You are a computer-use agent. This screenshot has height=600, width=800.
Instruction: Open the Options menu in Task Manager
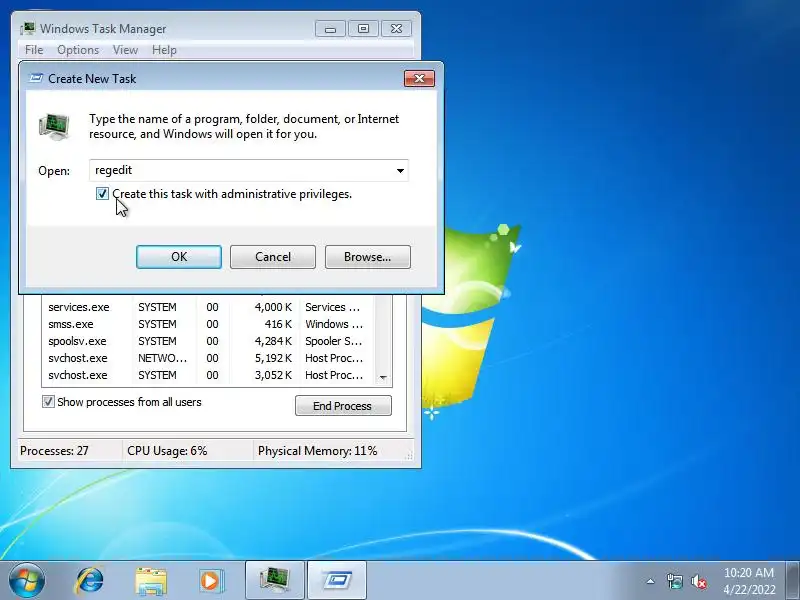point(78,50)
